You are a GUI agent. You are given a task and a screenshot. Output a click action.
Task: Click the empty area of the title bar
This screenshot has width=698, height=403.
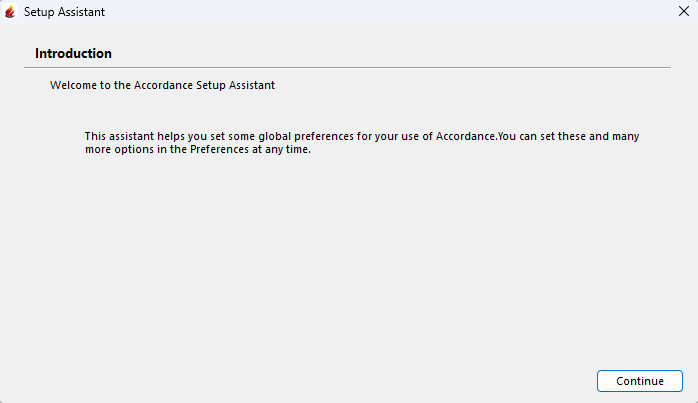tap(380, 12)
